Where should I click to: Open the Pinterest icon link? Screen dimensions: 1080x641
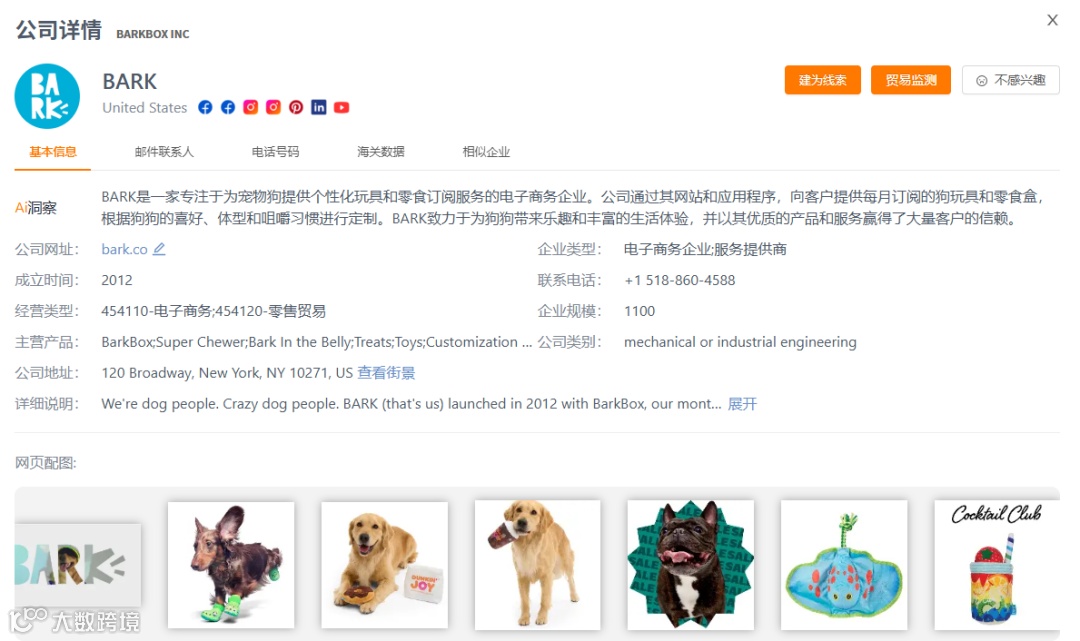click(296, 107)
